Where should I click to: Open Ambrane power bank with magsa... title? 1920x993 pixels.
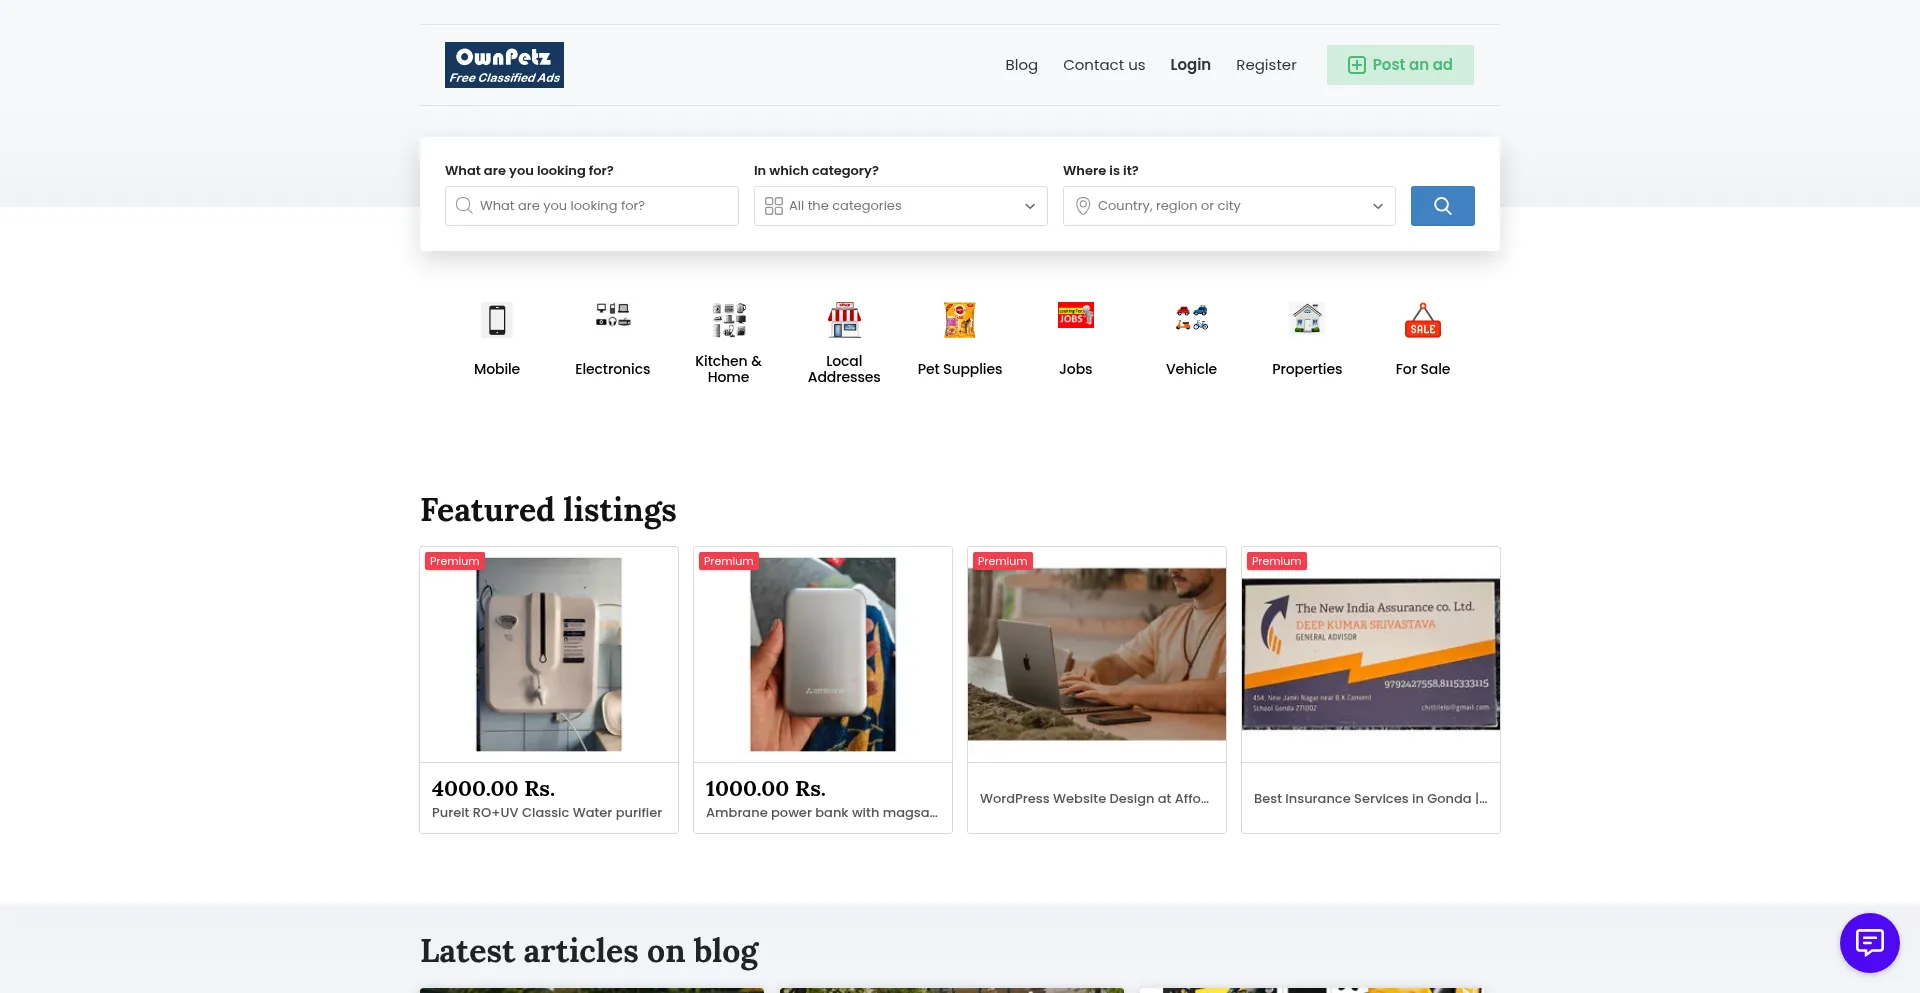[822, 813]
